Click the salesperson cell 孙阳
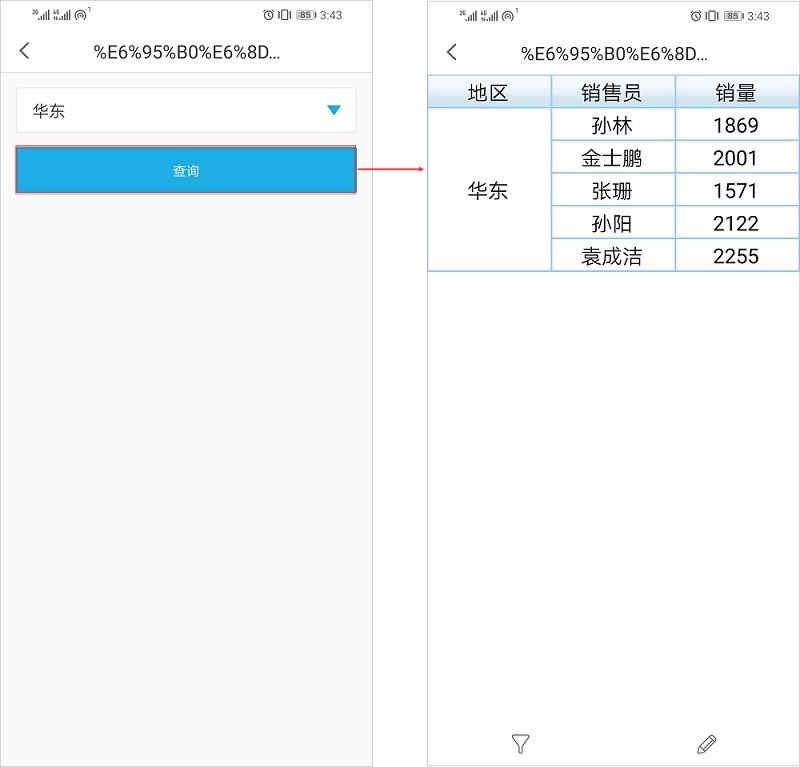The height and width of the screenshot is (767, 800). click(613, 222)
